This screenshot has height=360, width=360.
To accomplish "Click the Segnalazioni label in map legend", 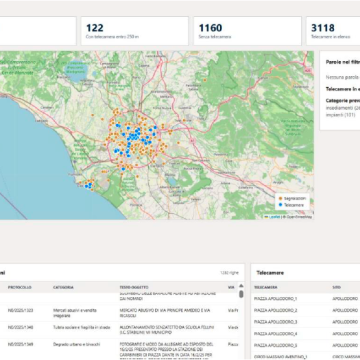I will point(295,199).
